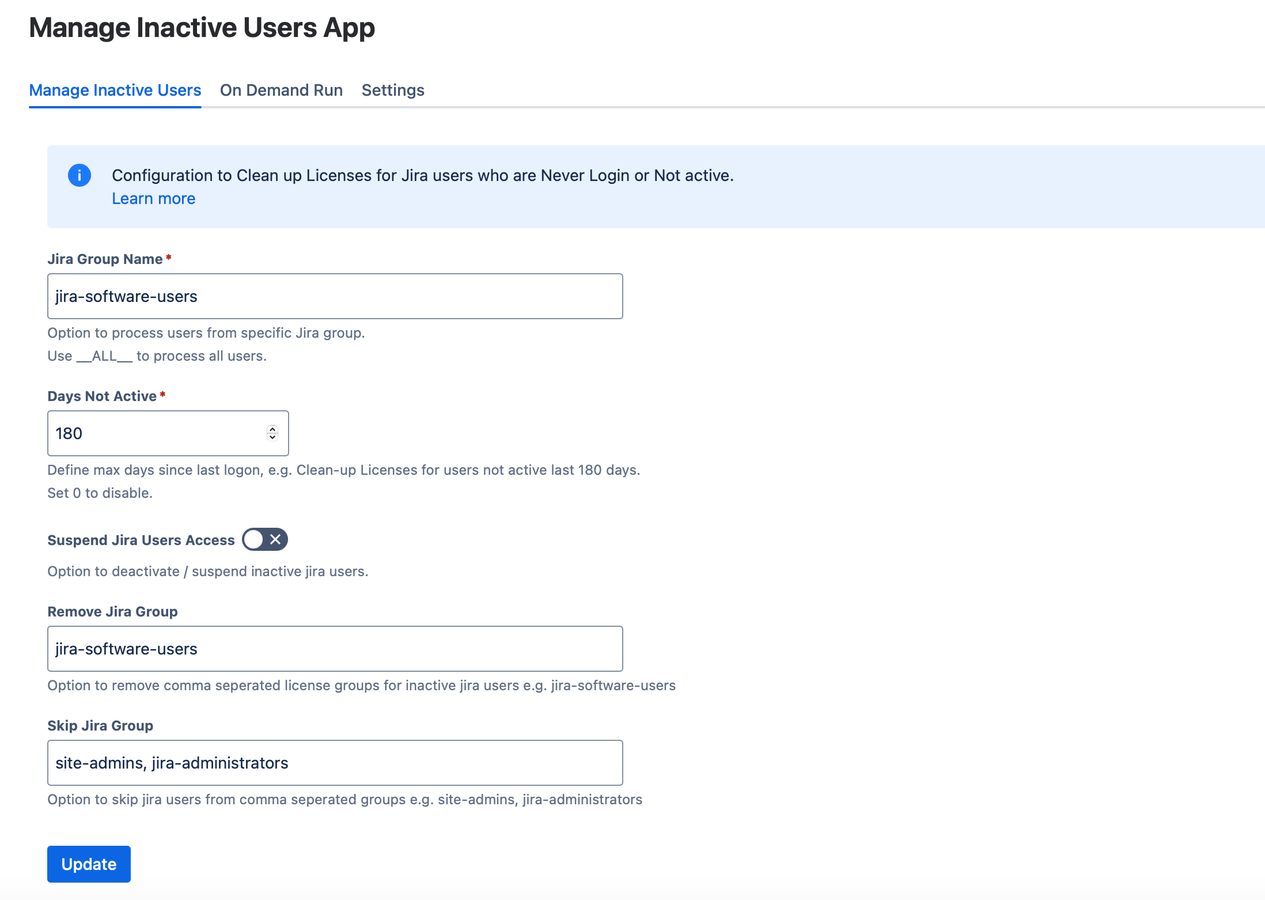Image resolution: width=1265 pixels, height=900 pixels.
Task: Click the 'Use __ALL__ to process all users' hint
Action: 157,356
